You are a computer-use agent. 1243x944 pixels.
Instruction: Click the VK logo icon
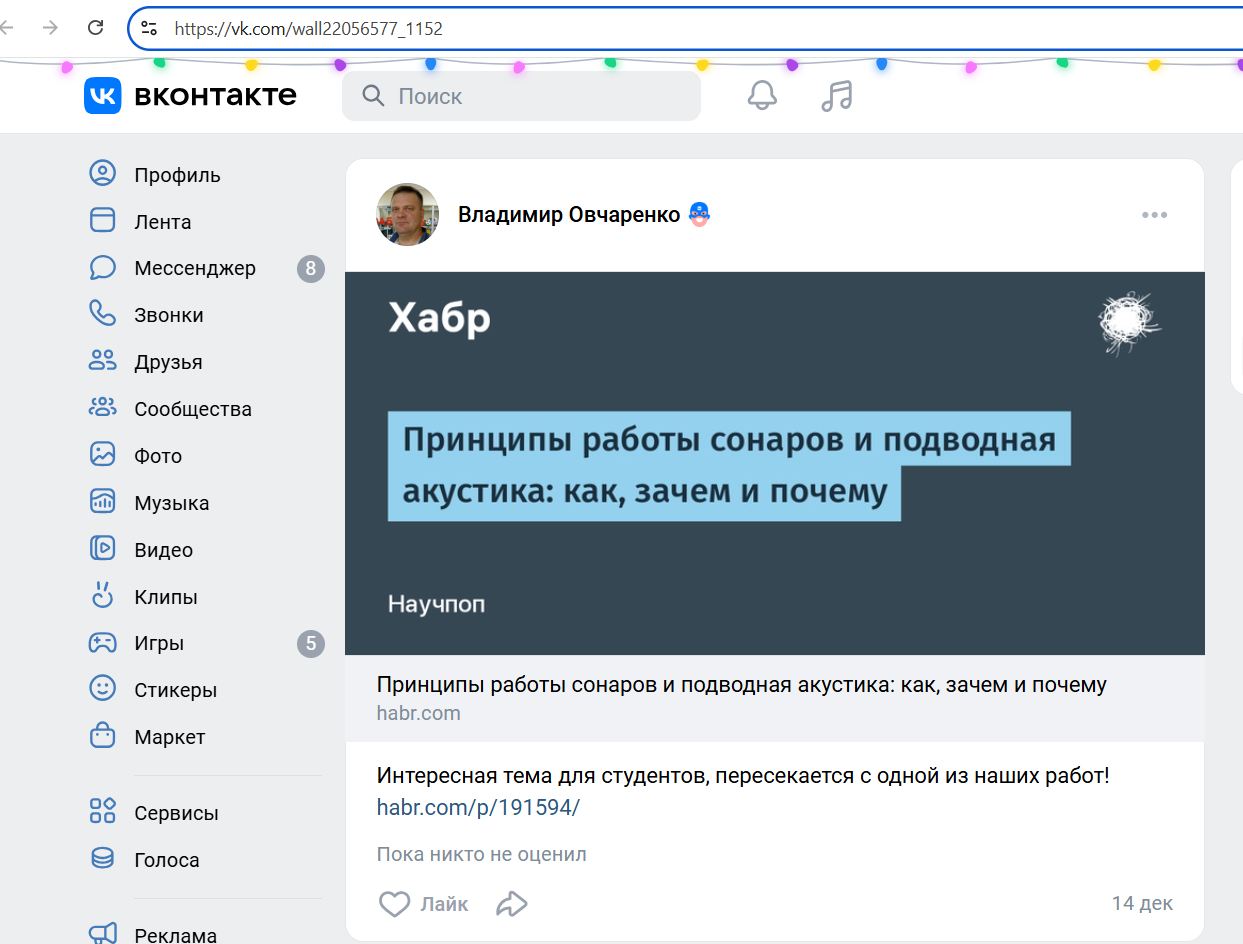98,94
